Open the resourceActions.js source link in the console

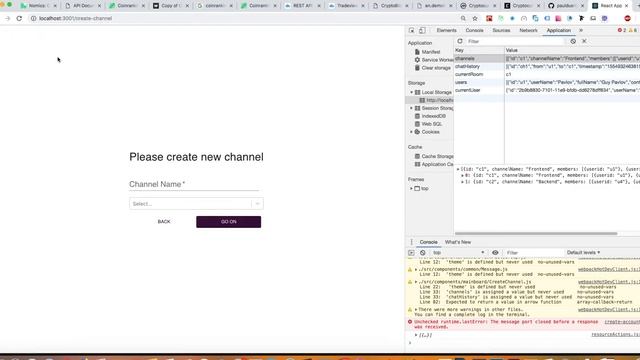point(616,334)
